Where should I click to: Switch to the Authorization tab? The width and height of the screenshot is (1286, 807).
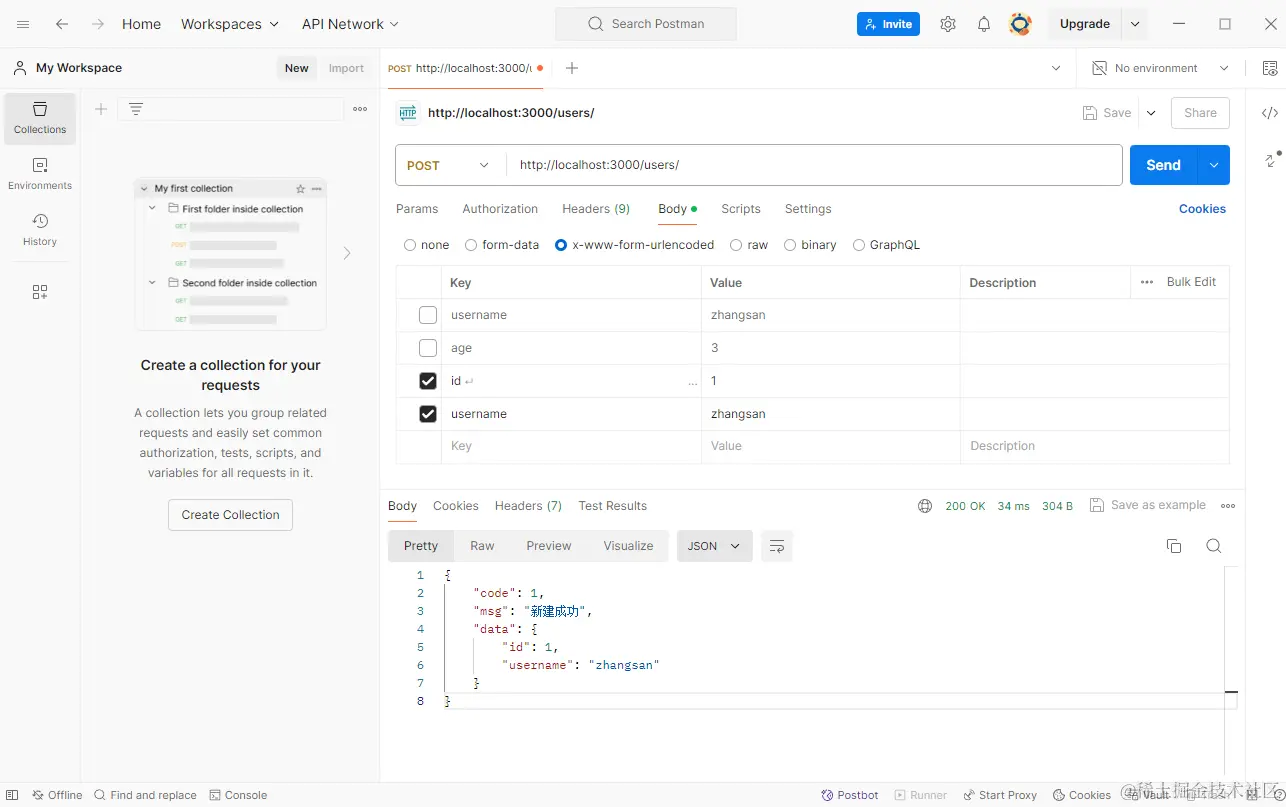click(x=500, y=209)
